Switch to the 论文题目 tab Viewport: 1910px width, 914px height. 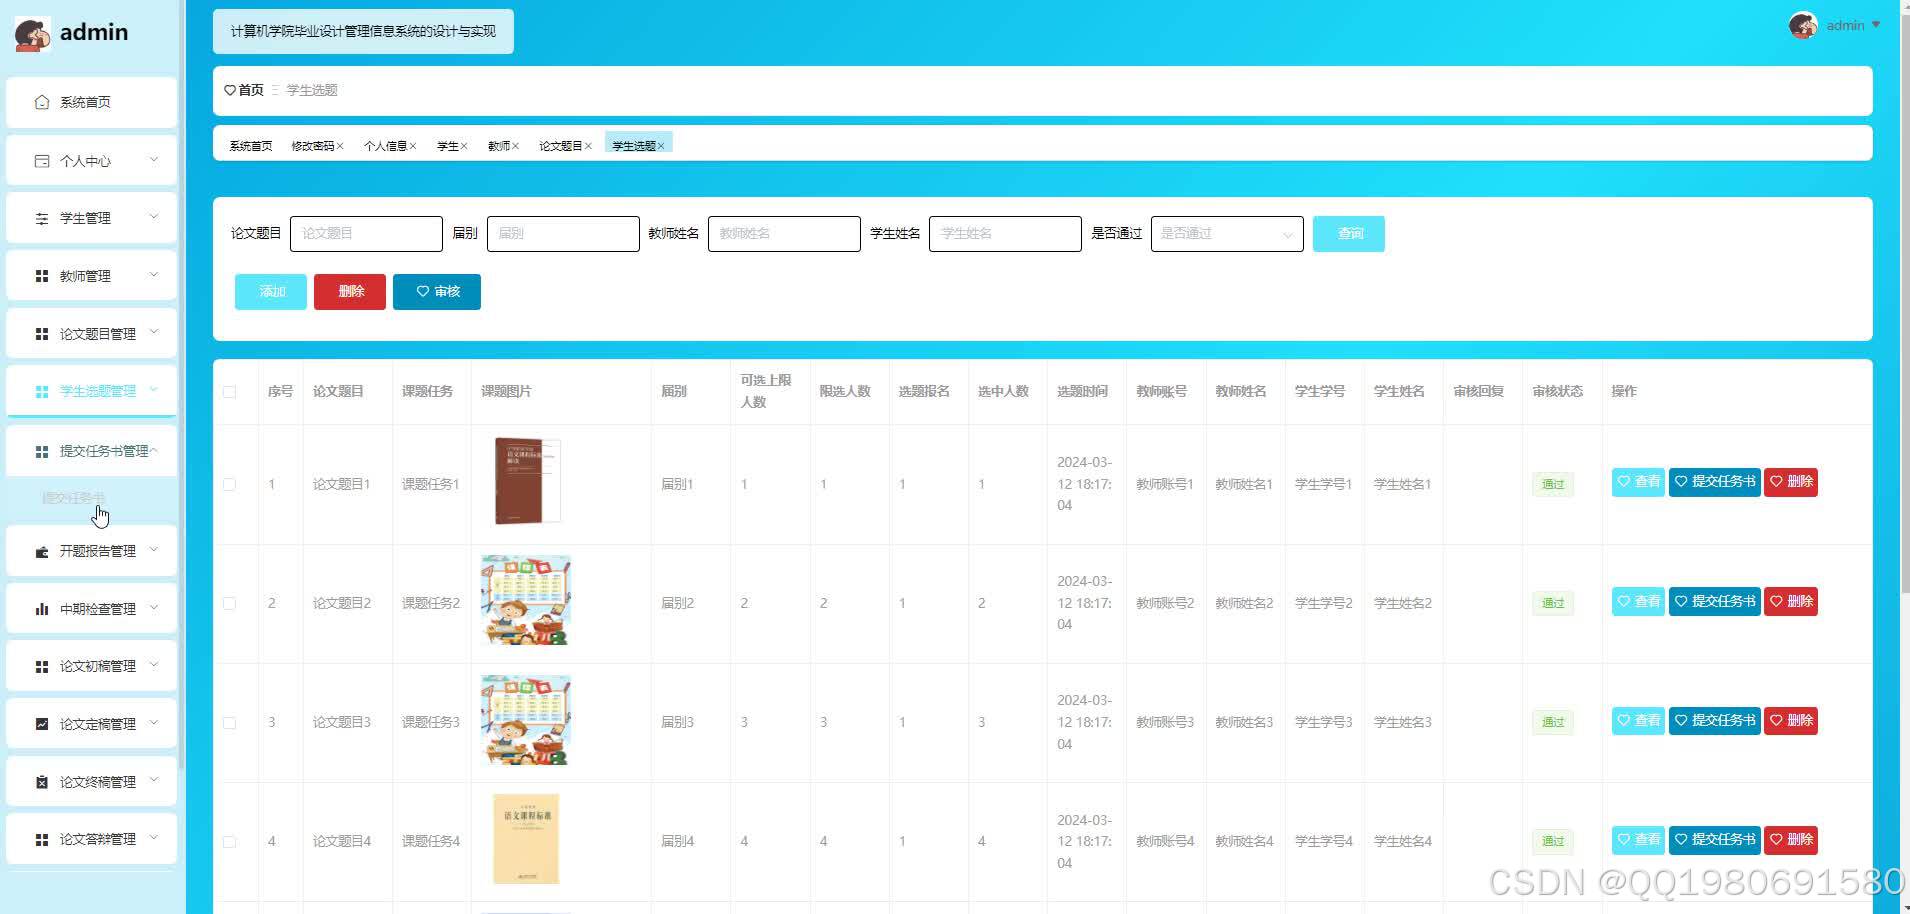[561, 146]
